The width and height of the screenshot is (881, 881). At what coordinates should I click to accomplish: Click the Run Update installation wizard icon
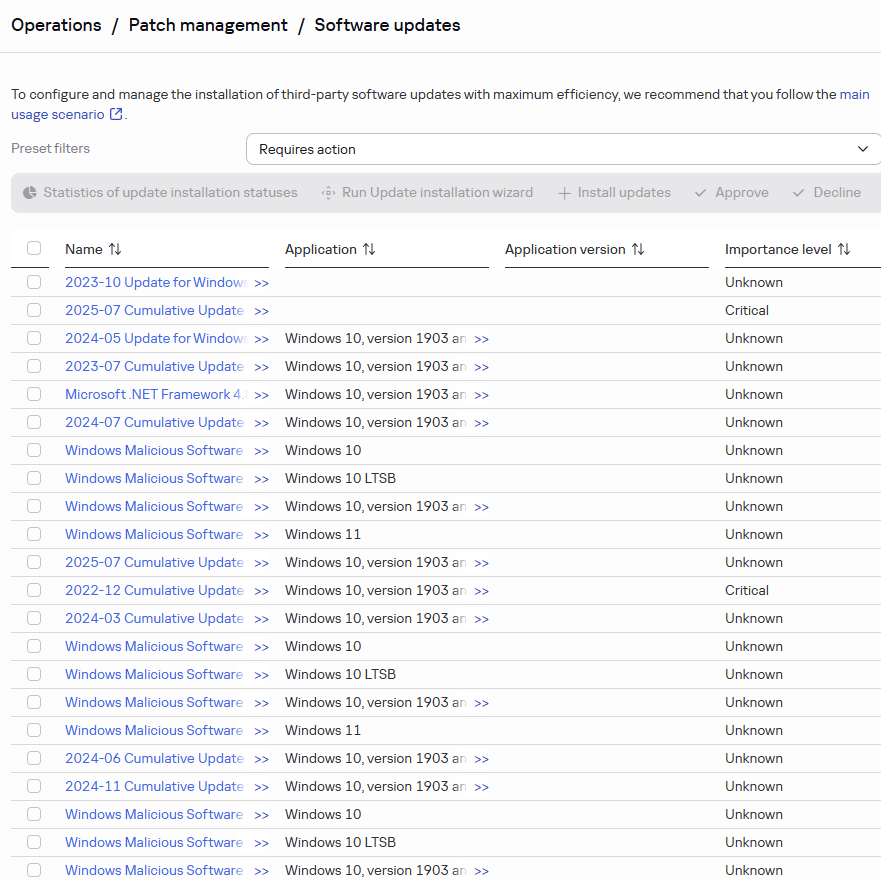coord(328,192)
